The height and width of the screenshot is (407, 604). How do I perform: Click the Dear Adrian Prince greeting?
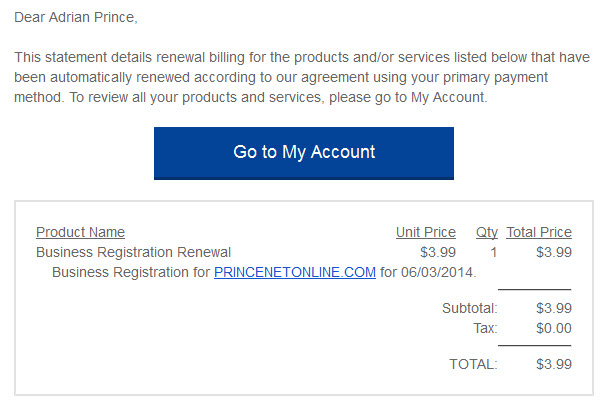pos(76,17)
